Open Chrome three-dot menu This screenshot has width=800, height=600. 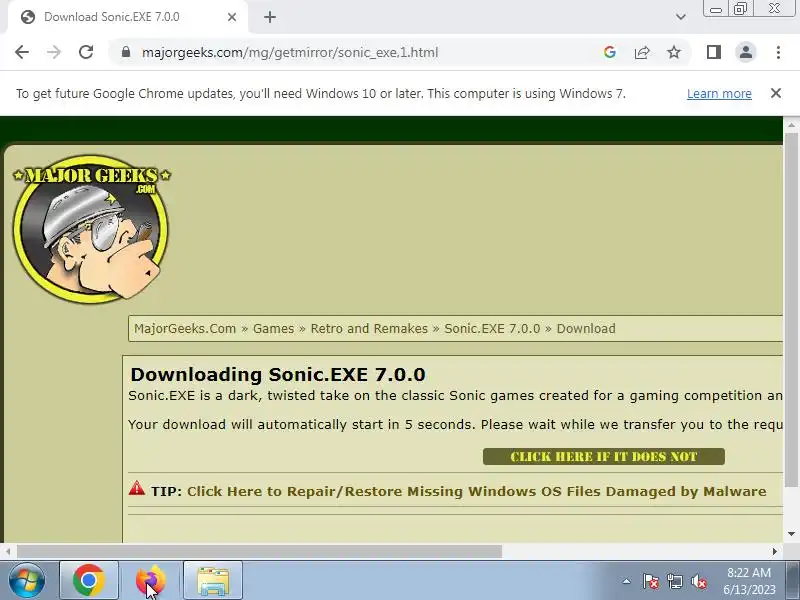[x=778, y=52]
